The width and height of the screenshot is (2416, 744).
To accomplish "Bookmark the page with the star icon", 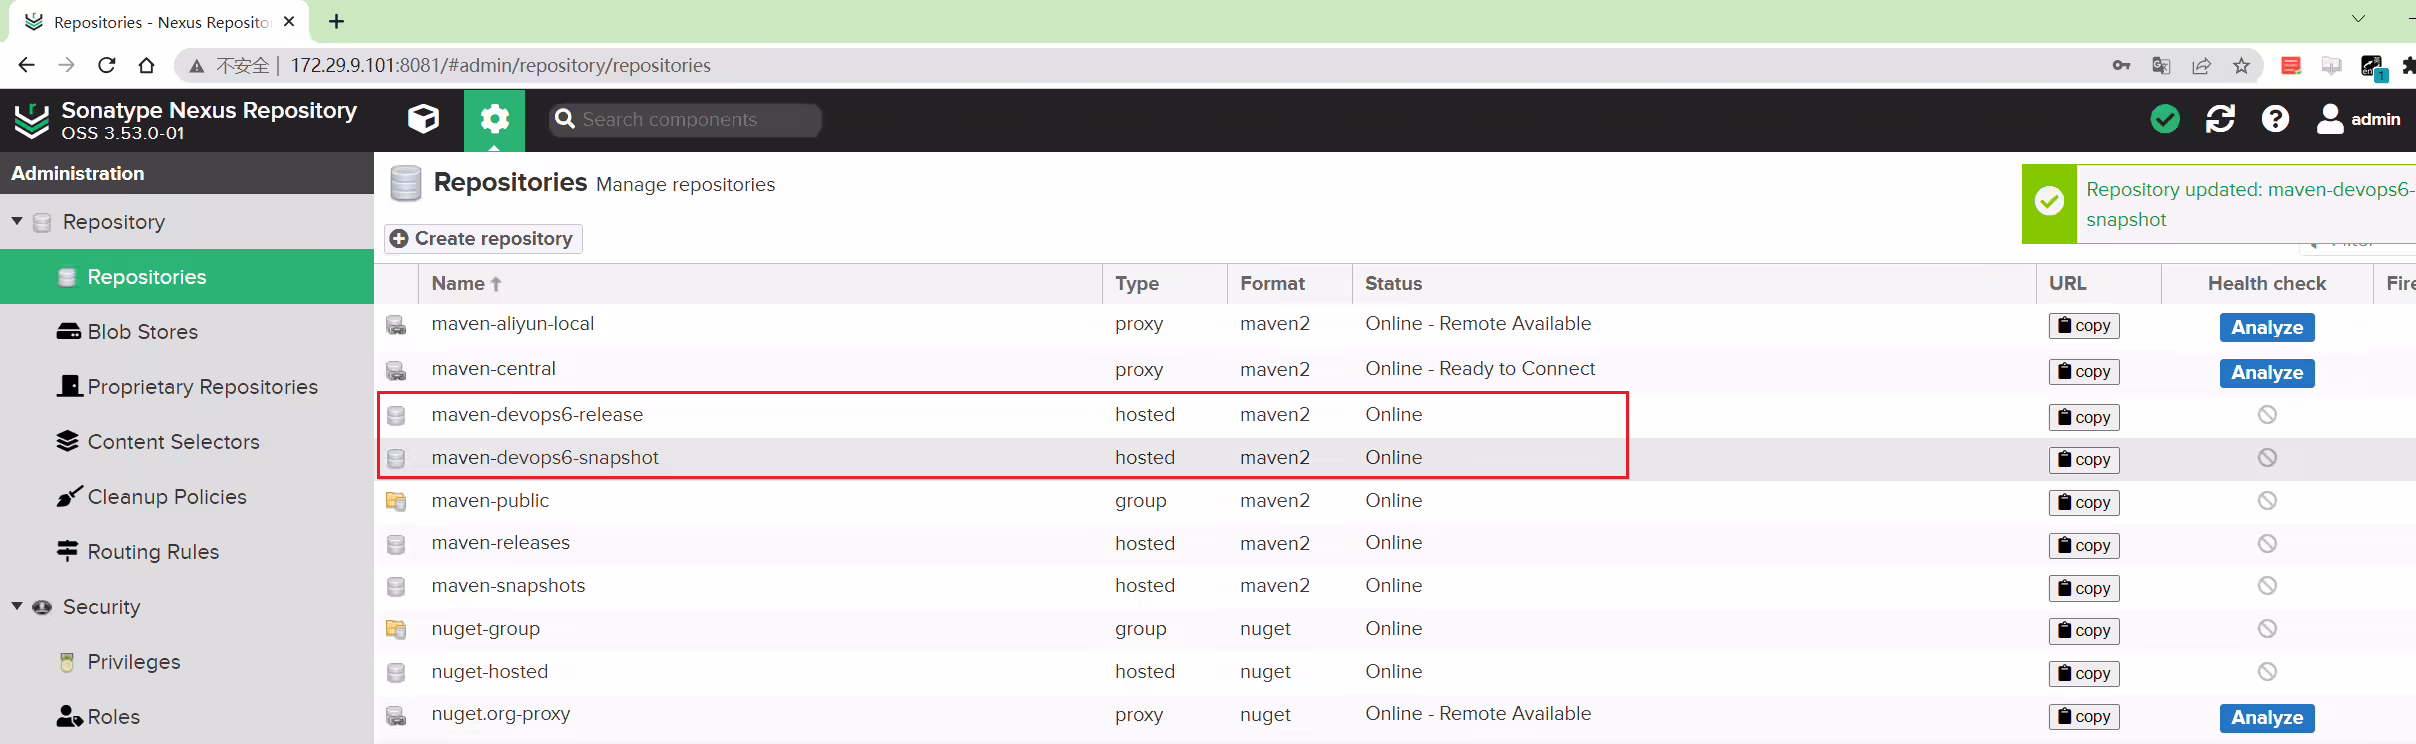I will 2241,65.
